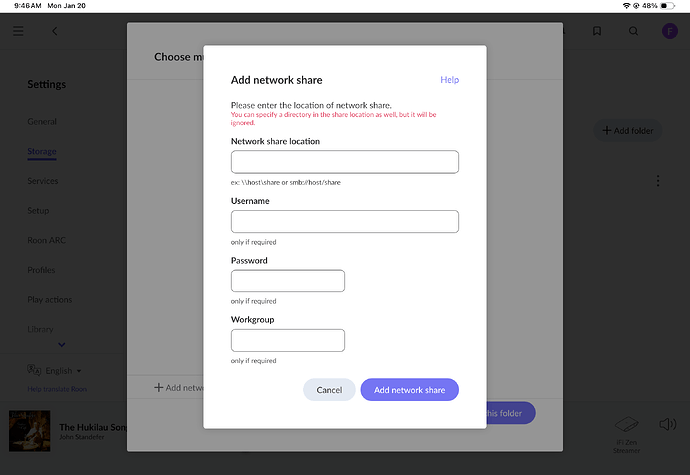Select the iFi Zen Streamer zone icon

(626, 424)
